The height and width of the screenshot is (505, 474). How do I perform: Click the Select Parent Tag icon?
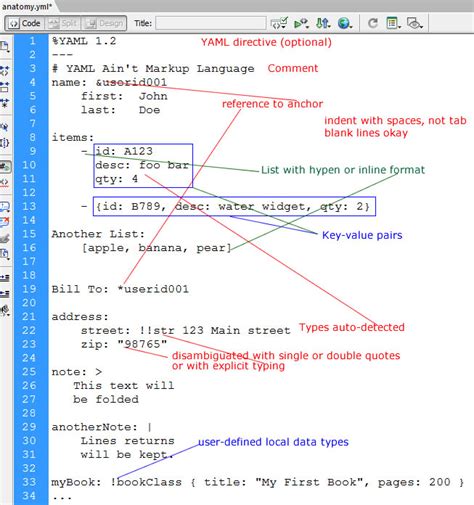(5, 127)
